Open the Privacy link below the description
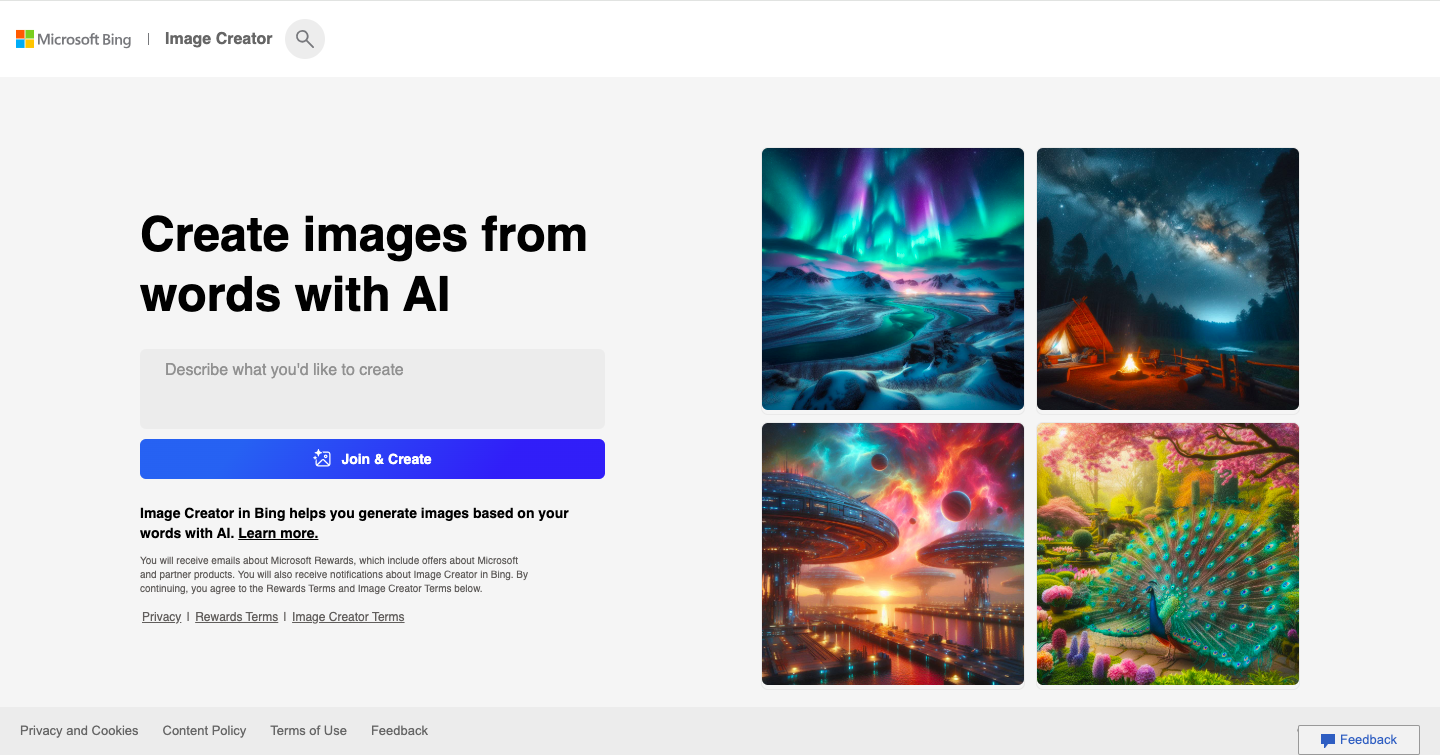 pyautogui.click(x=160, y=616)
